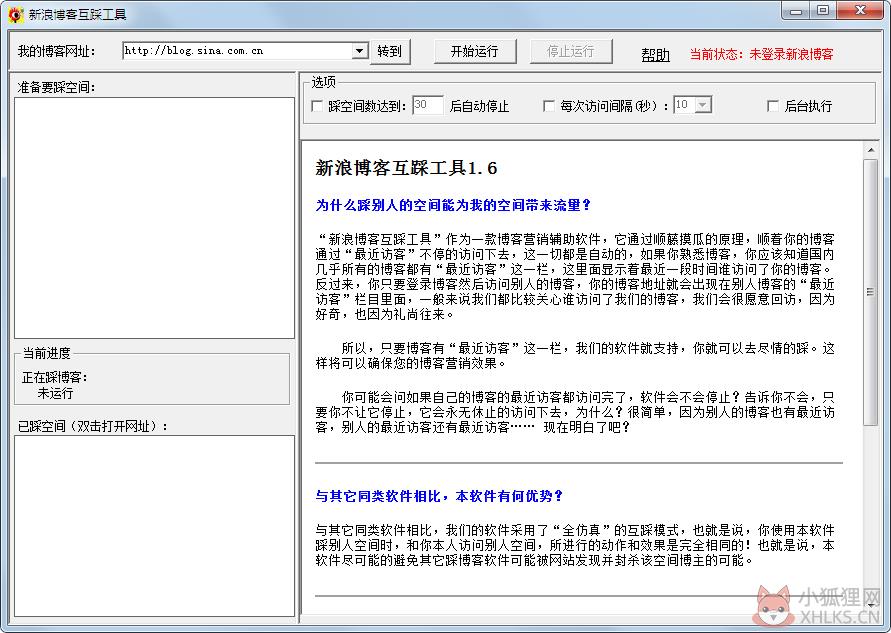Click the 我的博客网址 label
This screenshot has width=891, height=633.
pyautogui.click(x=56, y=51)
